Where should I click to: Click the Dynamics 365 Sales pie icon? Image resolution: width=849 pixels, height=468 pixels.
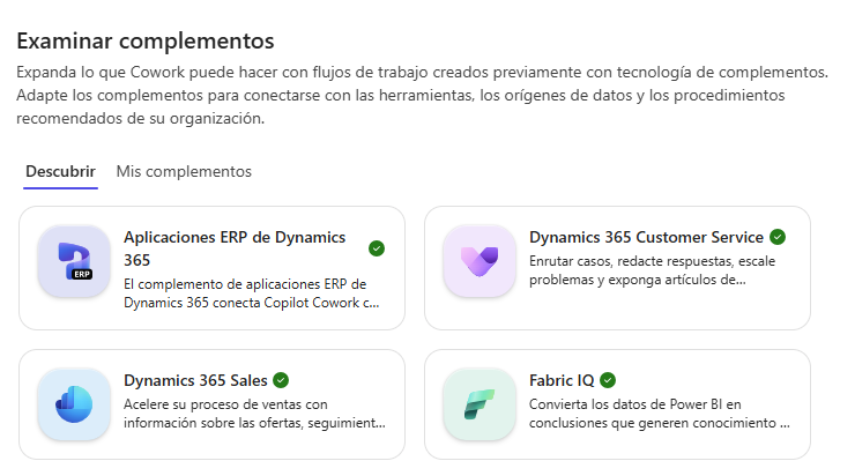(x=74, y=404)
